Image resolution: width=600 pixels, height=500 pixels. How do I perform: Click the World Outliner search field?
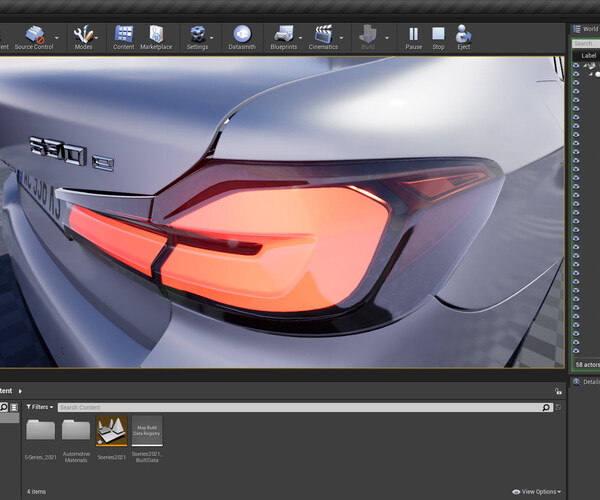pos(586,44)
